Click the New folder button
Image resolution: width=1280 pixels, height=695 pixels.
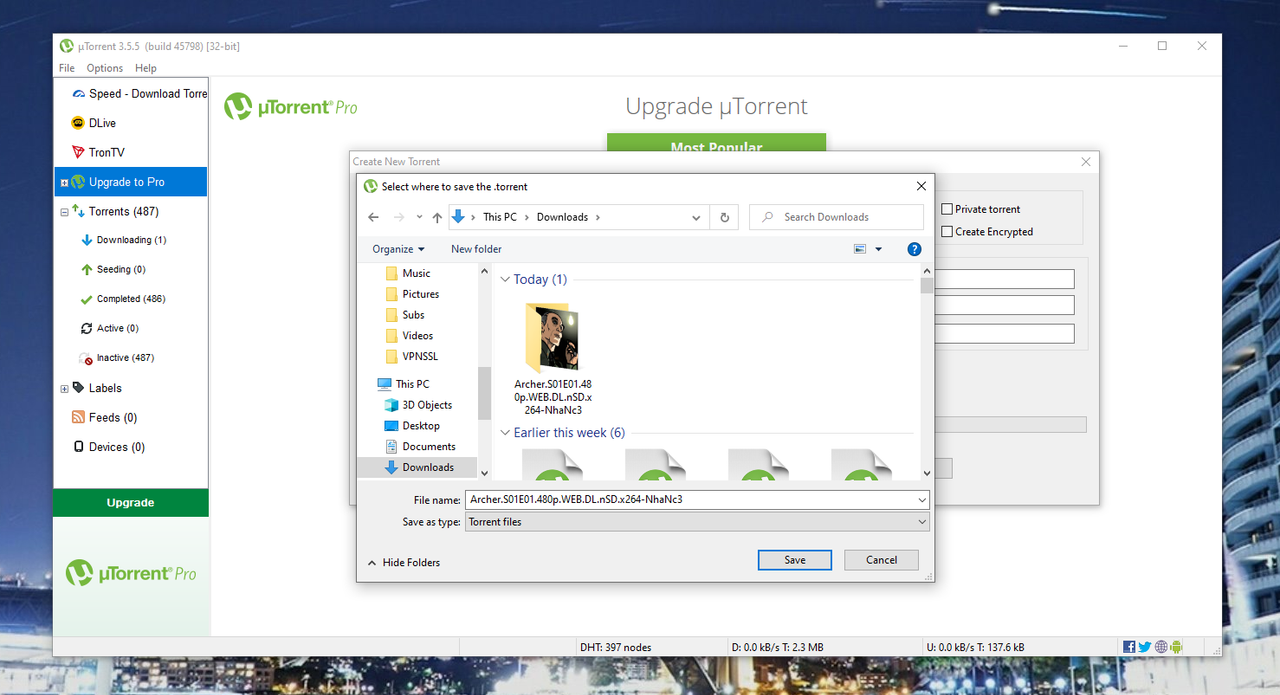pos(476,249)
